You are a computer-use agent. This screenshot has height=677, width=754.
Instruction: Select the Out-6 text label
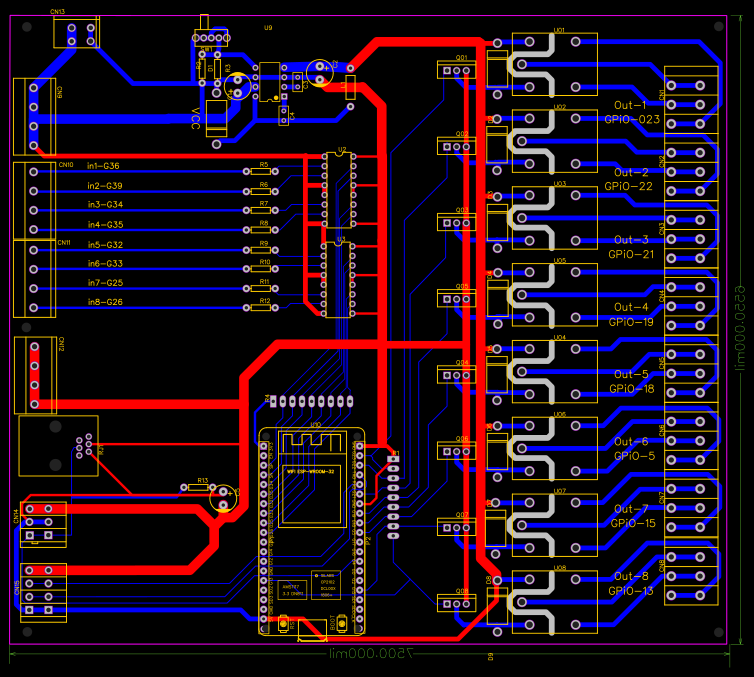pyautogui.click(x=631, y=441)
